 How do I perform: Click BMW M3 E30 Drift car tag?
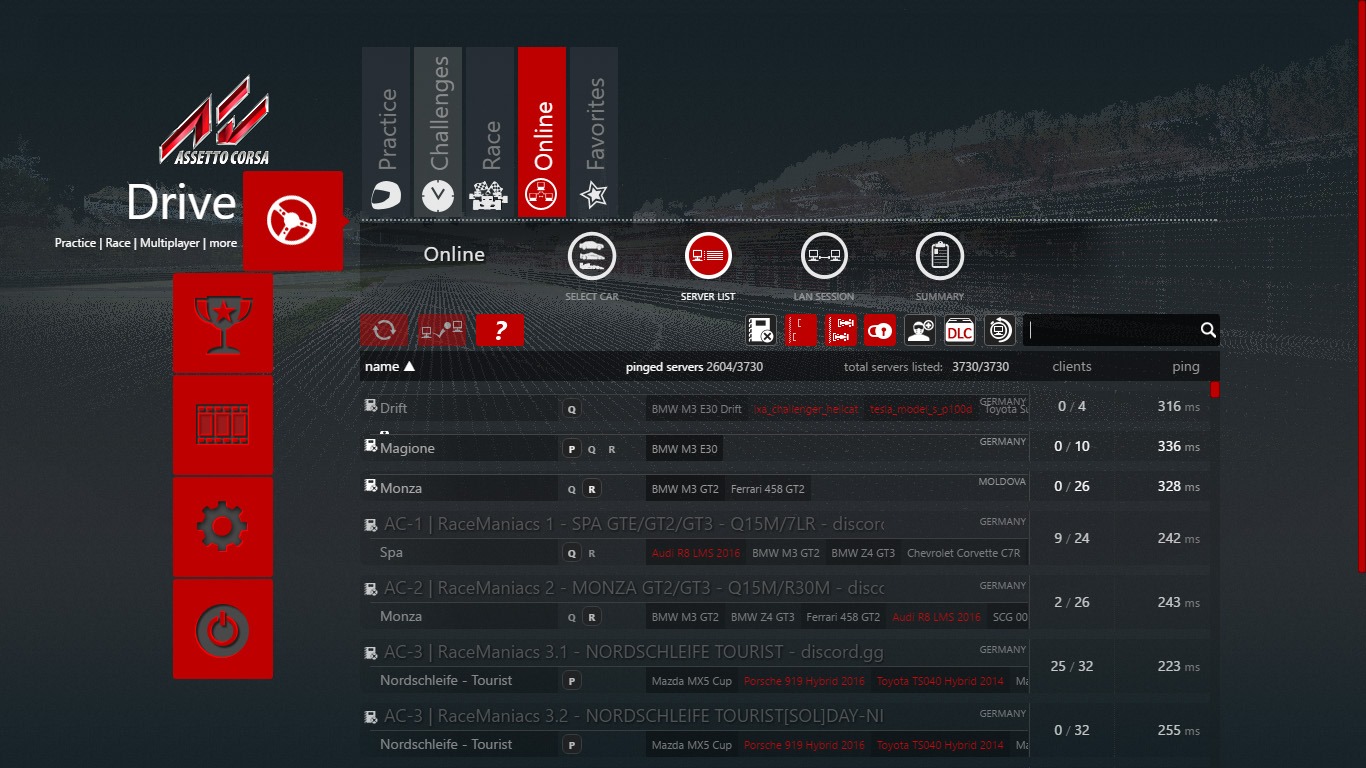[697, 409]
